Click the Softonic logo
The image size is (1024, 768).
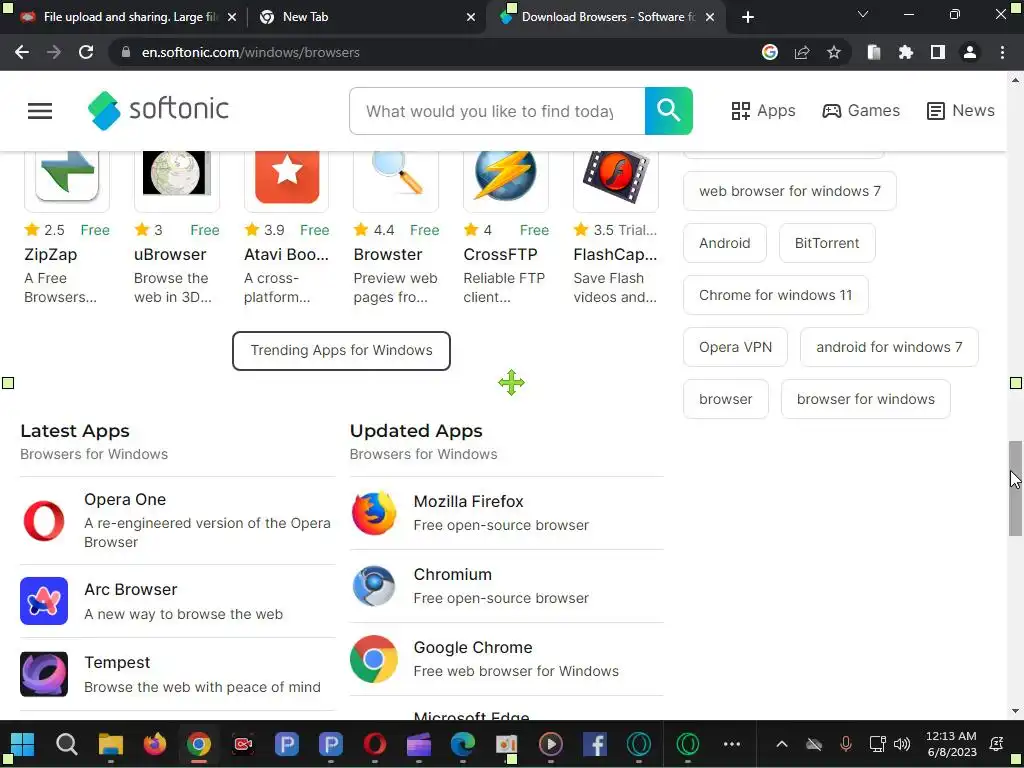click(159, 110)
